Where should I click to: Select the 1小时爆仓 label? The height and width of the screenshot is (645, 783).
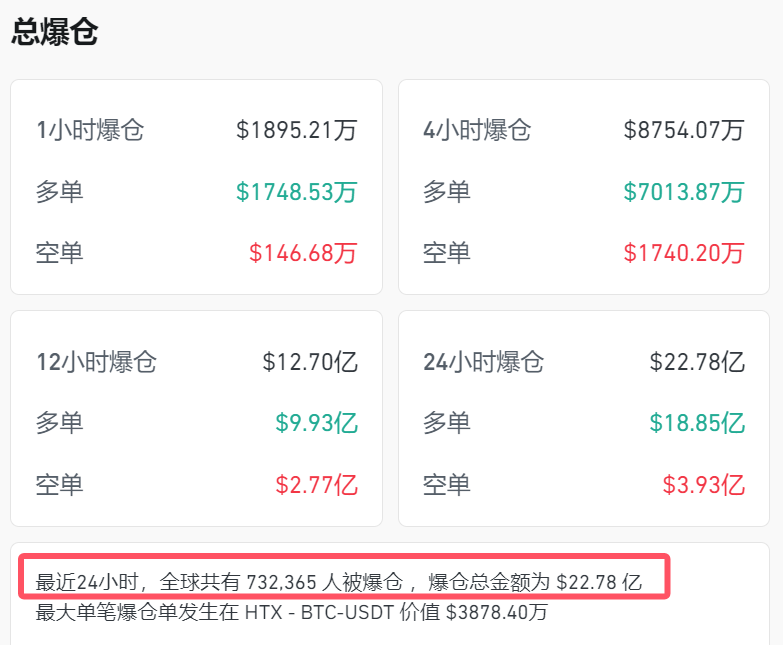[90, 130]
